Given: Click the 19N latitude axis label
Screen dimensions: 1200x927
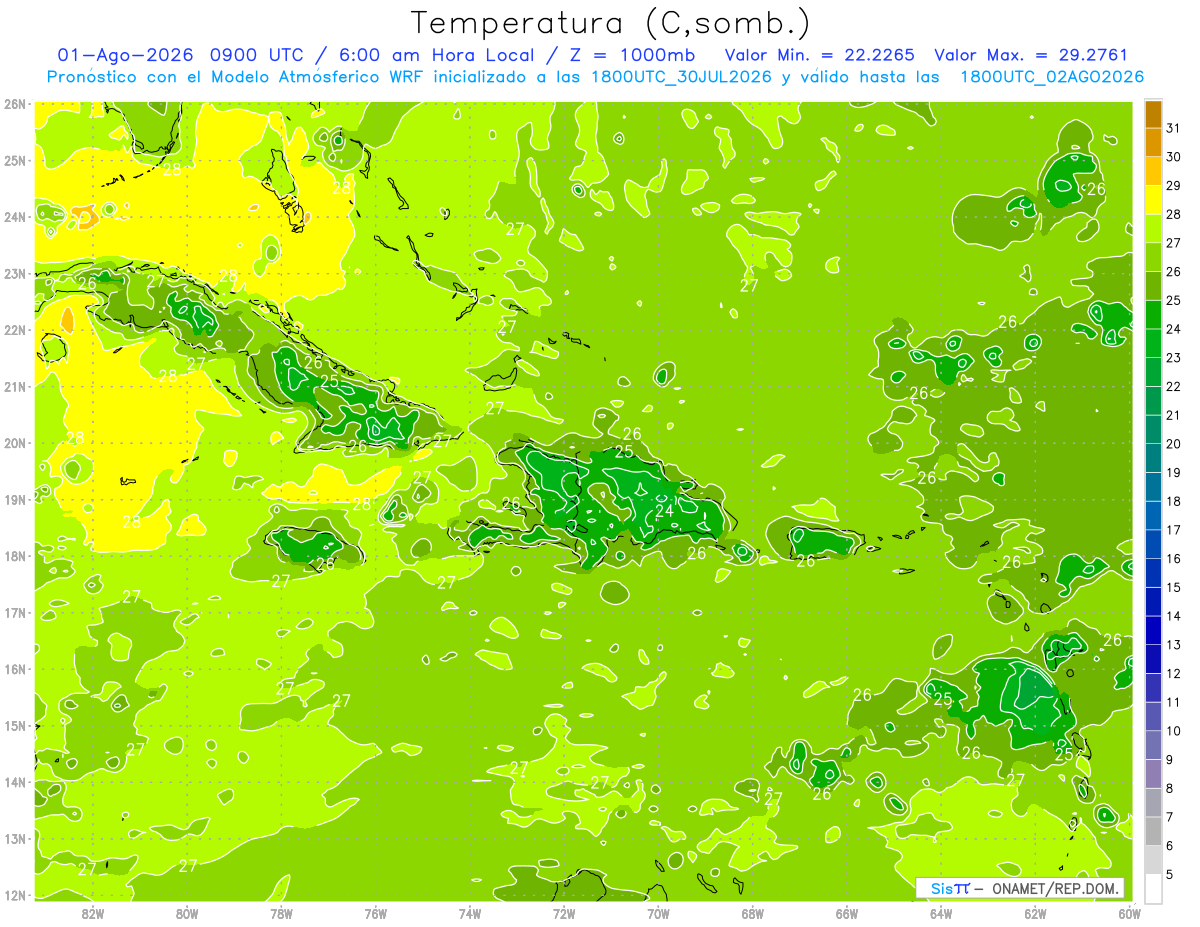Looking at the screenshot, I should (x=15, y=499).
